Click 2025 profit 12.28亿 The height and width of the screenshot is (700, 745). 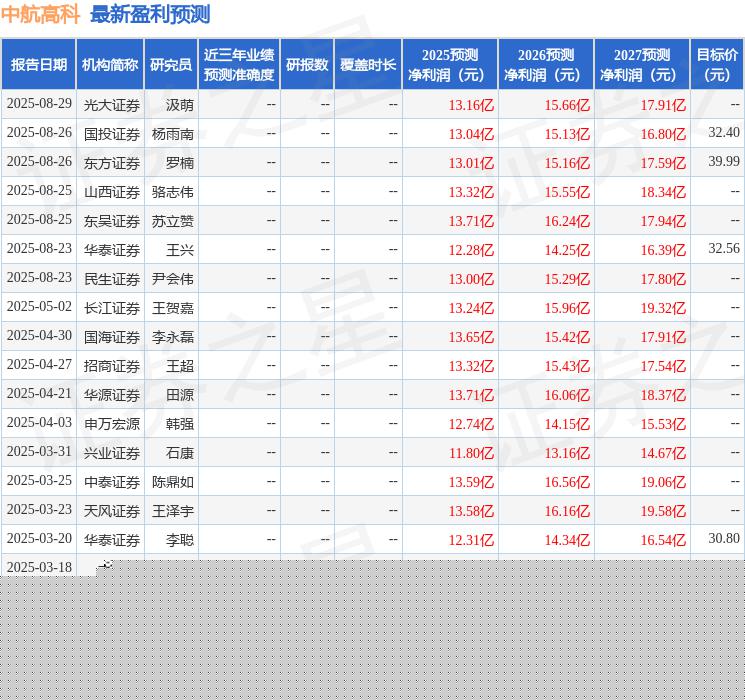pos(471,250)
